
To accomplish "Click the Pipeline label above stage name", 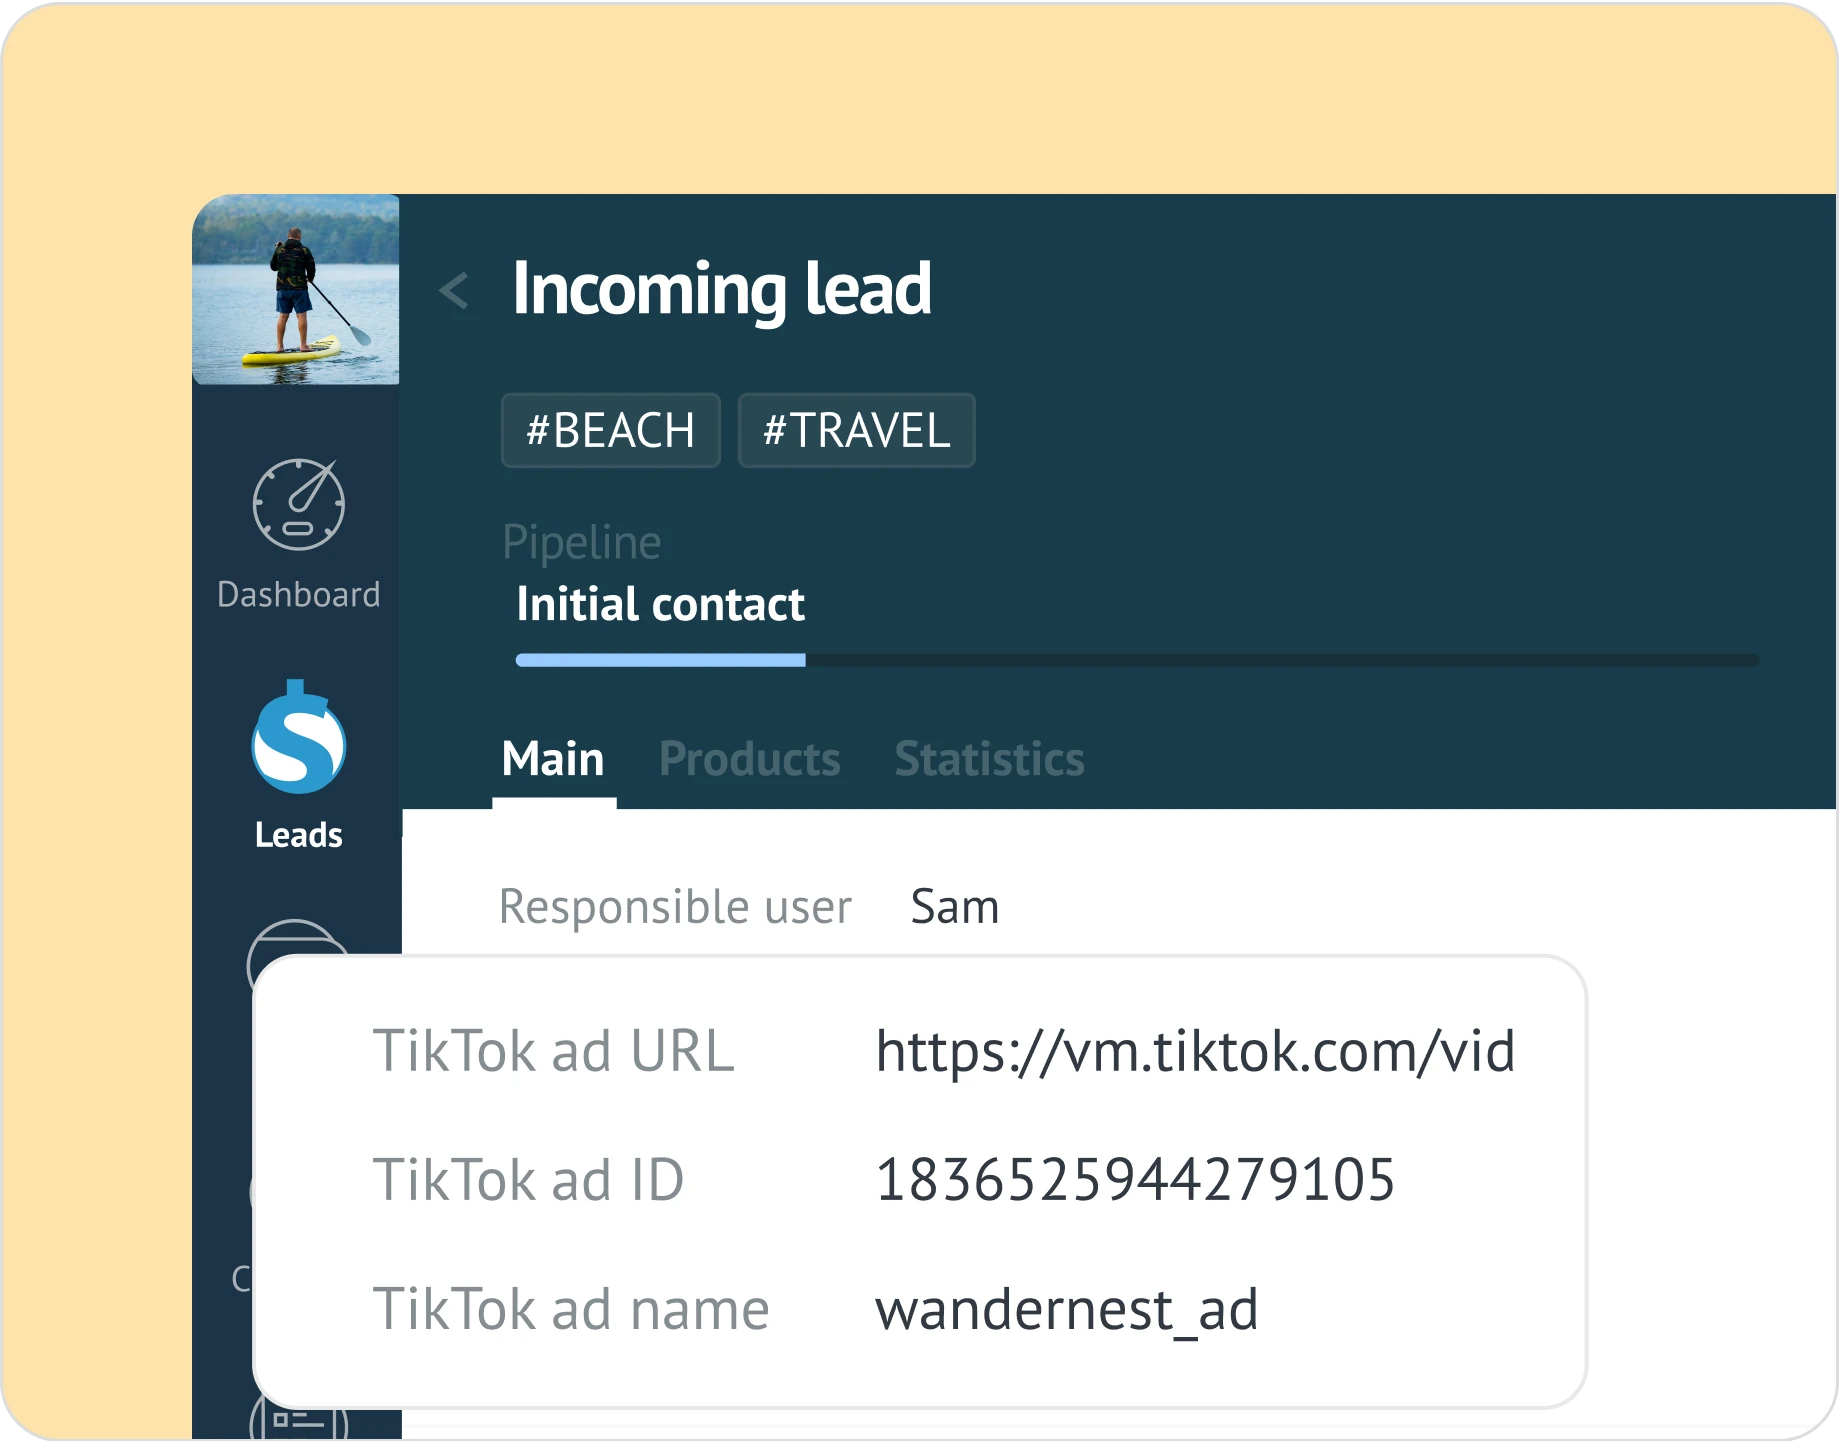I will 581,542.
